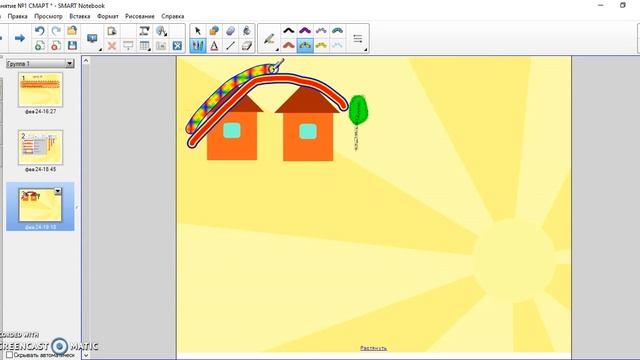640x360 pixels.
Task: Open the Формат menu
Action: pos(108,16)
